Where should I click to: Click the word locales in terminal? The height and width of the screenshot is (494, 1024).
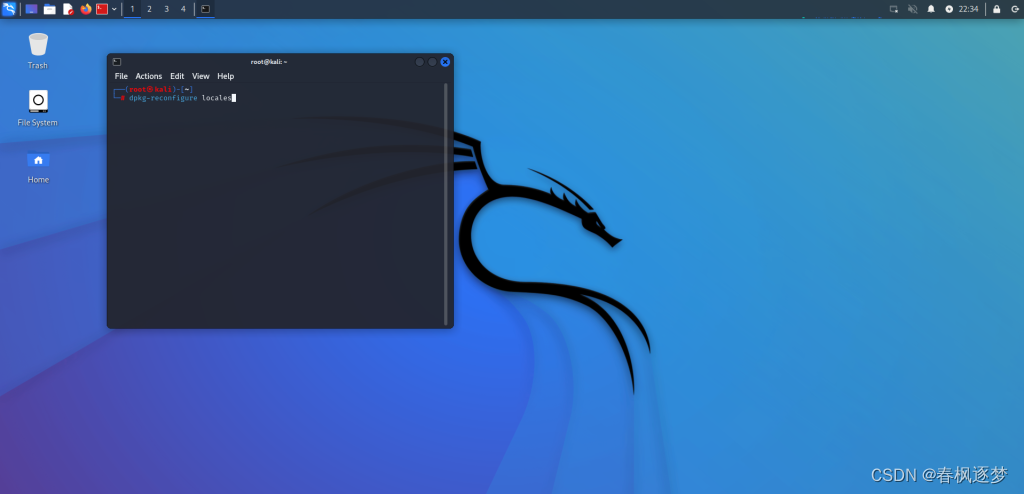[217, 98]
